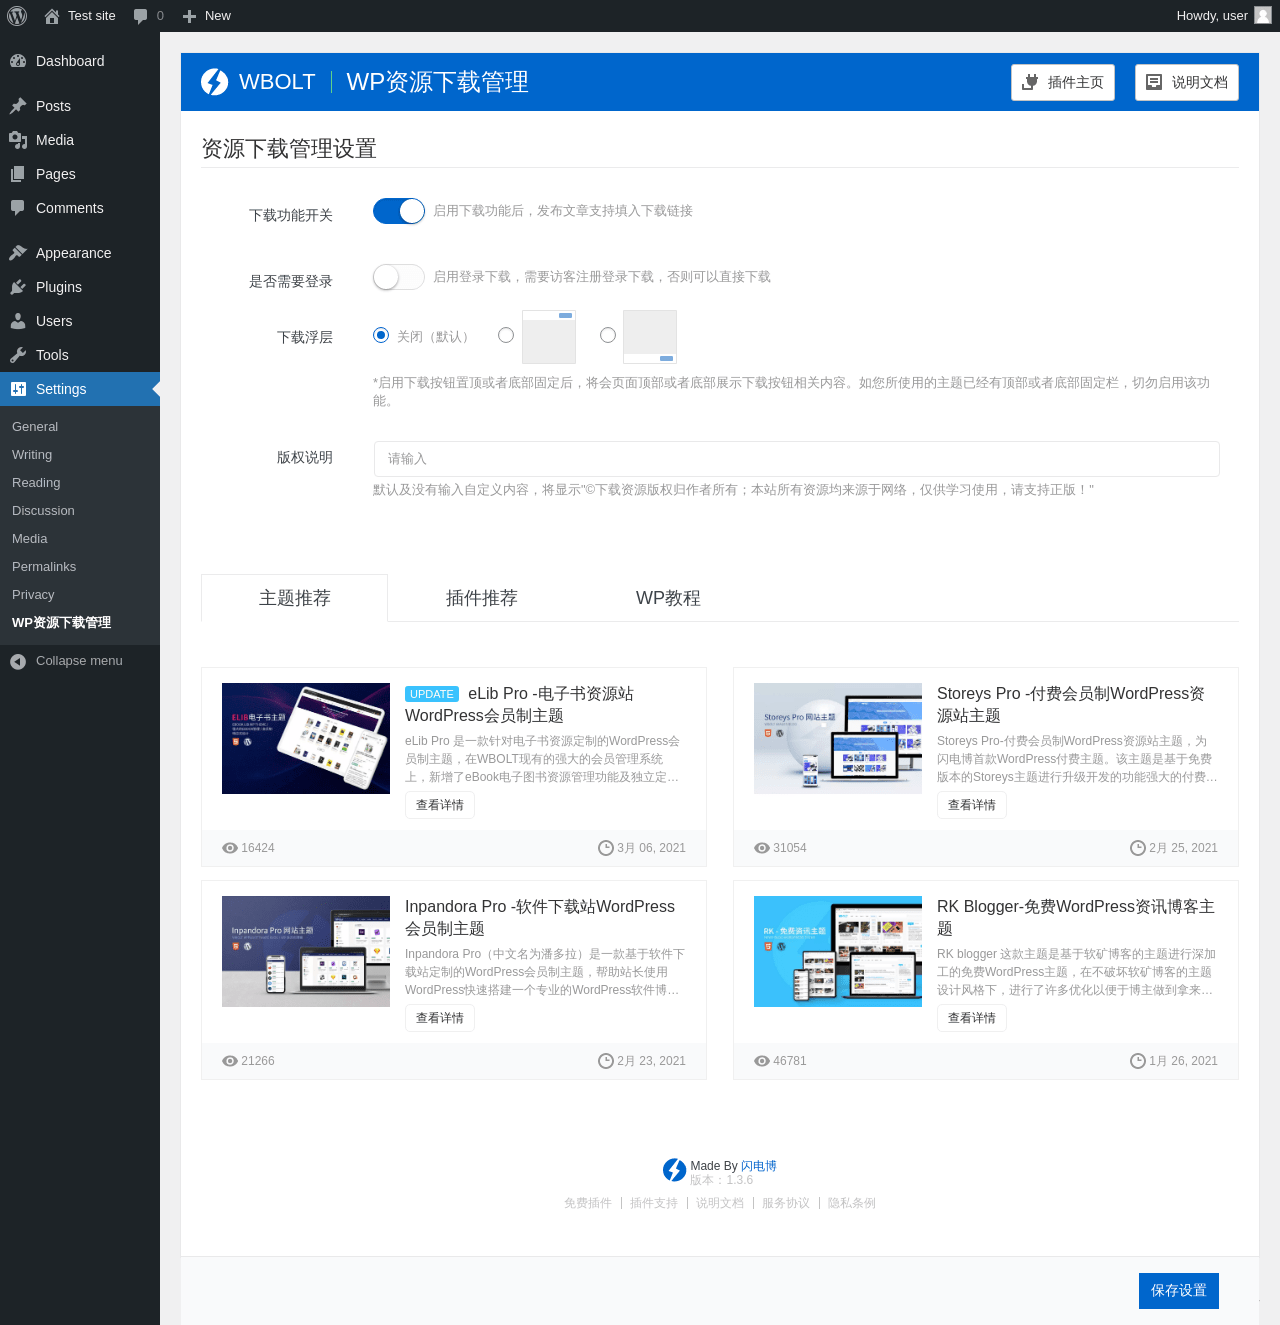
Task: Open the Storeys Pro theme thumbnail
Action: (x=838, y=739)
